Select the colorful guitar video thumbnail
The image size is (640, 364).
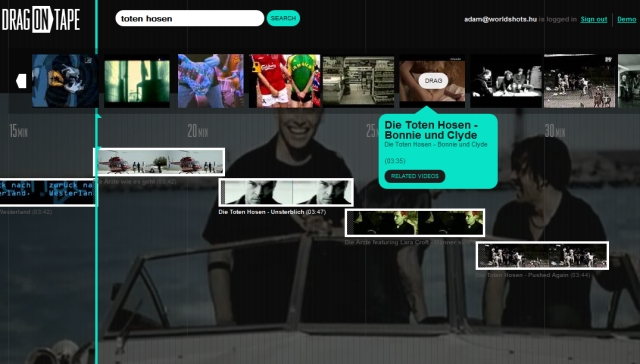pos(211,81)
